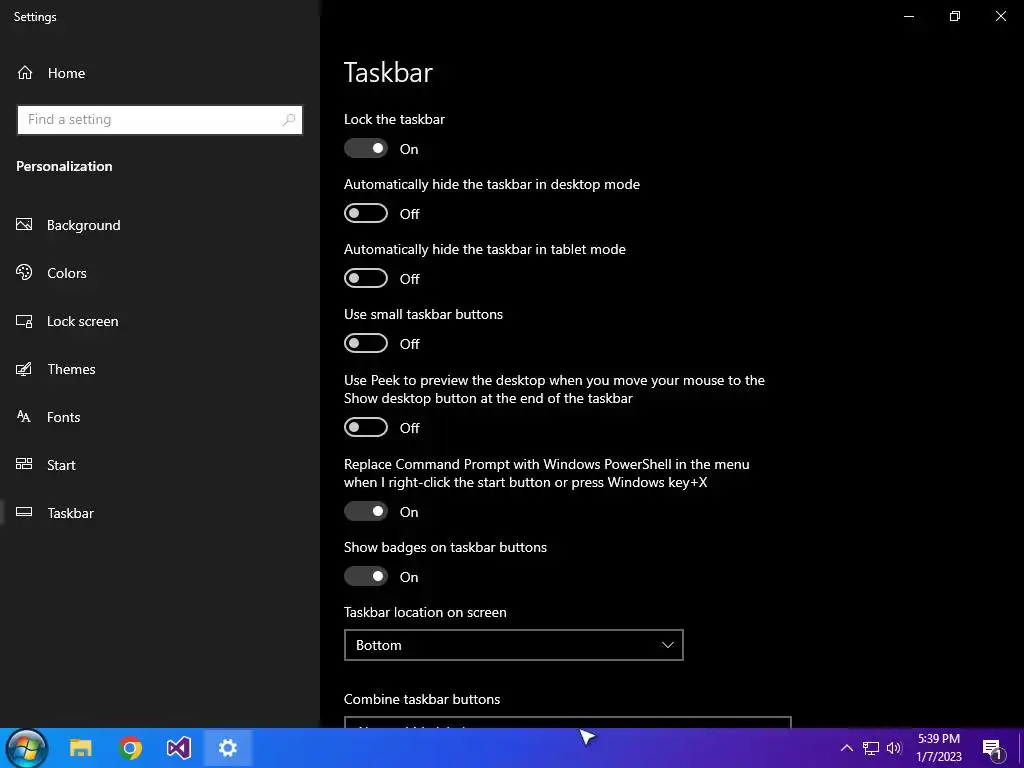Viewport: 1024px width, 768px height.
Task: Enable auto-hide taskbar in tablet mode
Action: point(366,278)
